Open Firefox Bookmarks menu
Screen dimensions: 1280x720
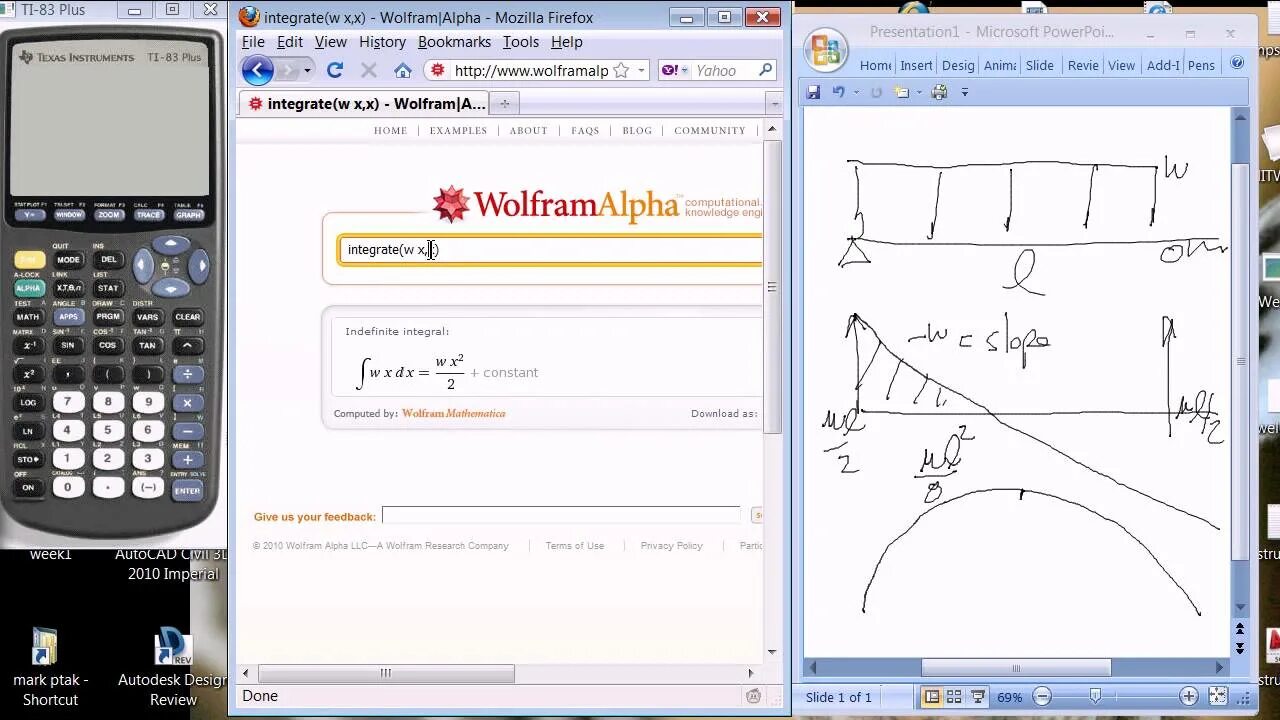pyautogui.click(x=454, y=42)
